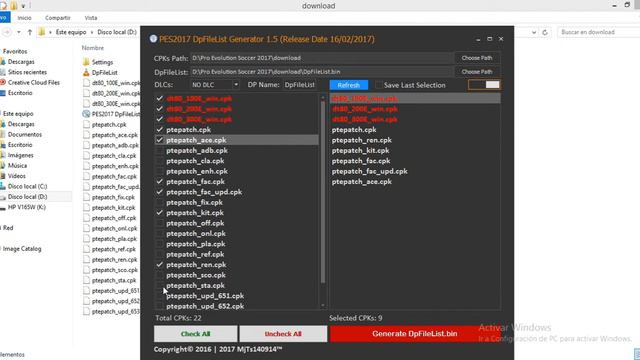The width and height of the screenshot is (640, 360).
Task: Check the ptepatch_adb.cpk checkbox
Action: tap(160, 151)
